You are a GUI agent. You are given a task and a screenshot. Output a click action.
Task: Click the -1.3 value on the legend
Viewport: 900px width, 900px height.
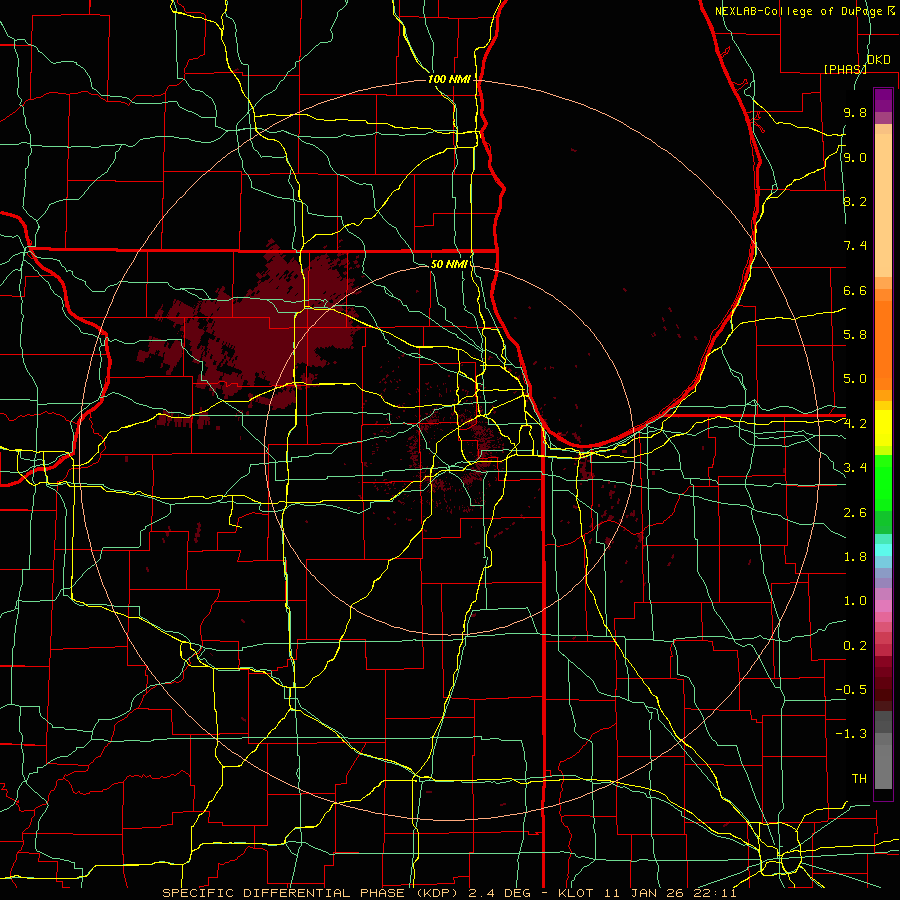pos(851,734)
